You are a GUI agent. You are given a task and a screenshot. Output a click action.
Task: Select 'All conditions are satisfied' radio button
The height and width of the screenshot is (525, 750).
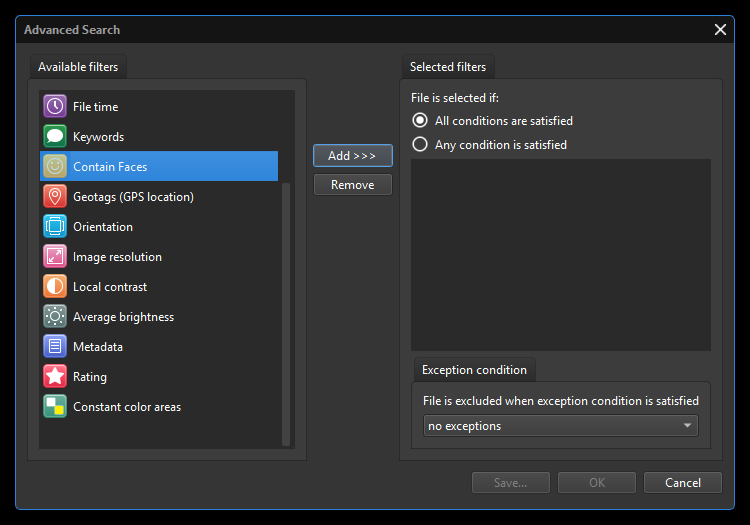(x=420, y=121)
